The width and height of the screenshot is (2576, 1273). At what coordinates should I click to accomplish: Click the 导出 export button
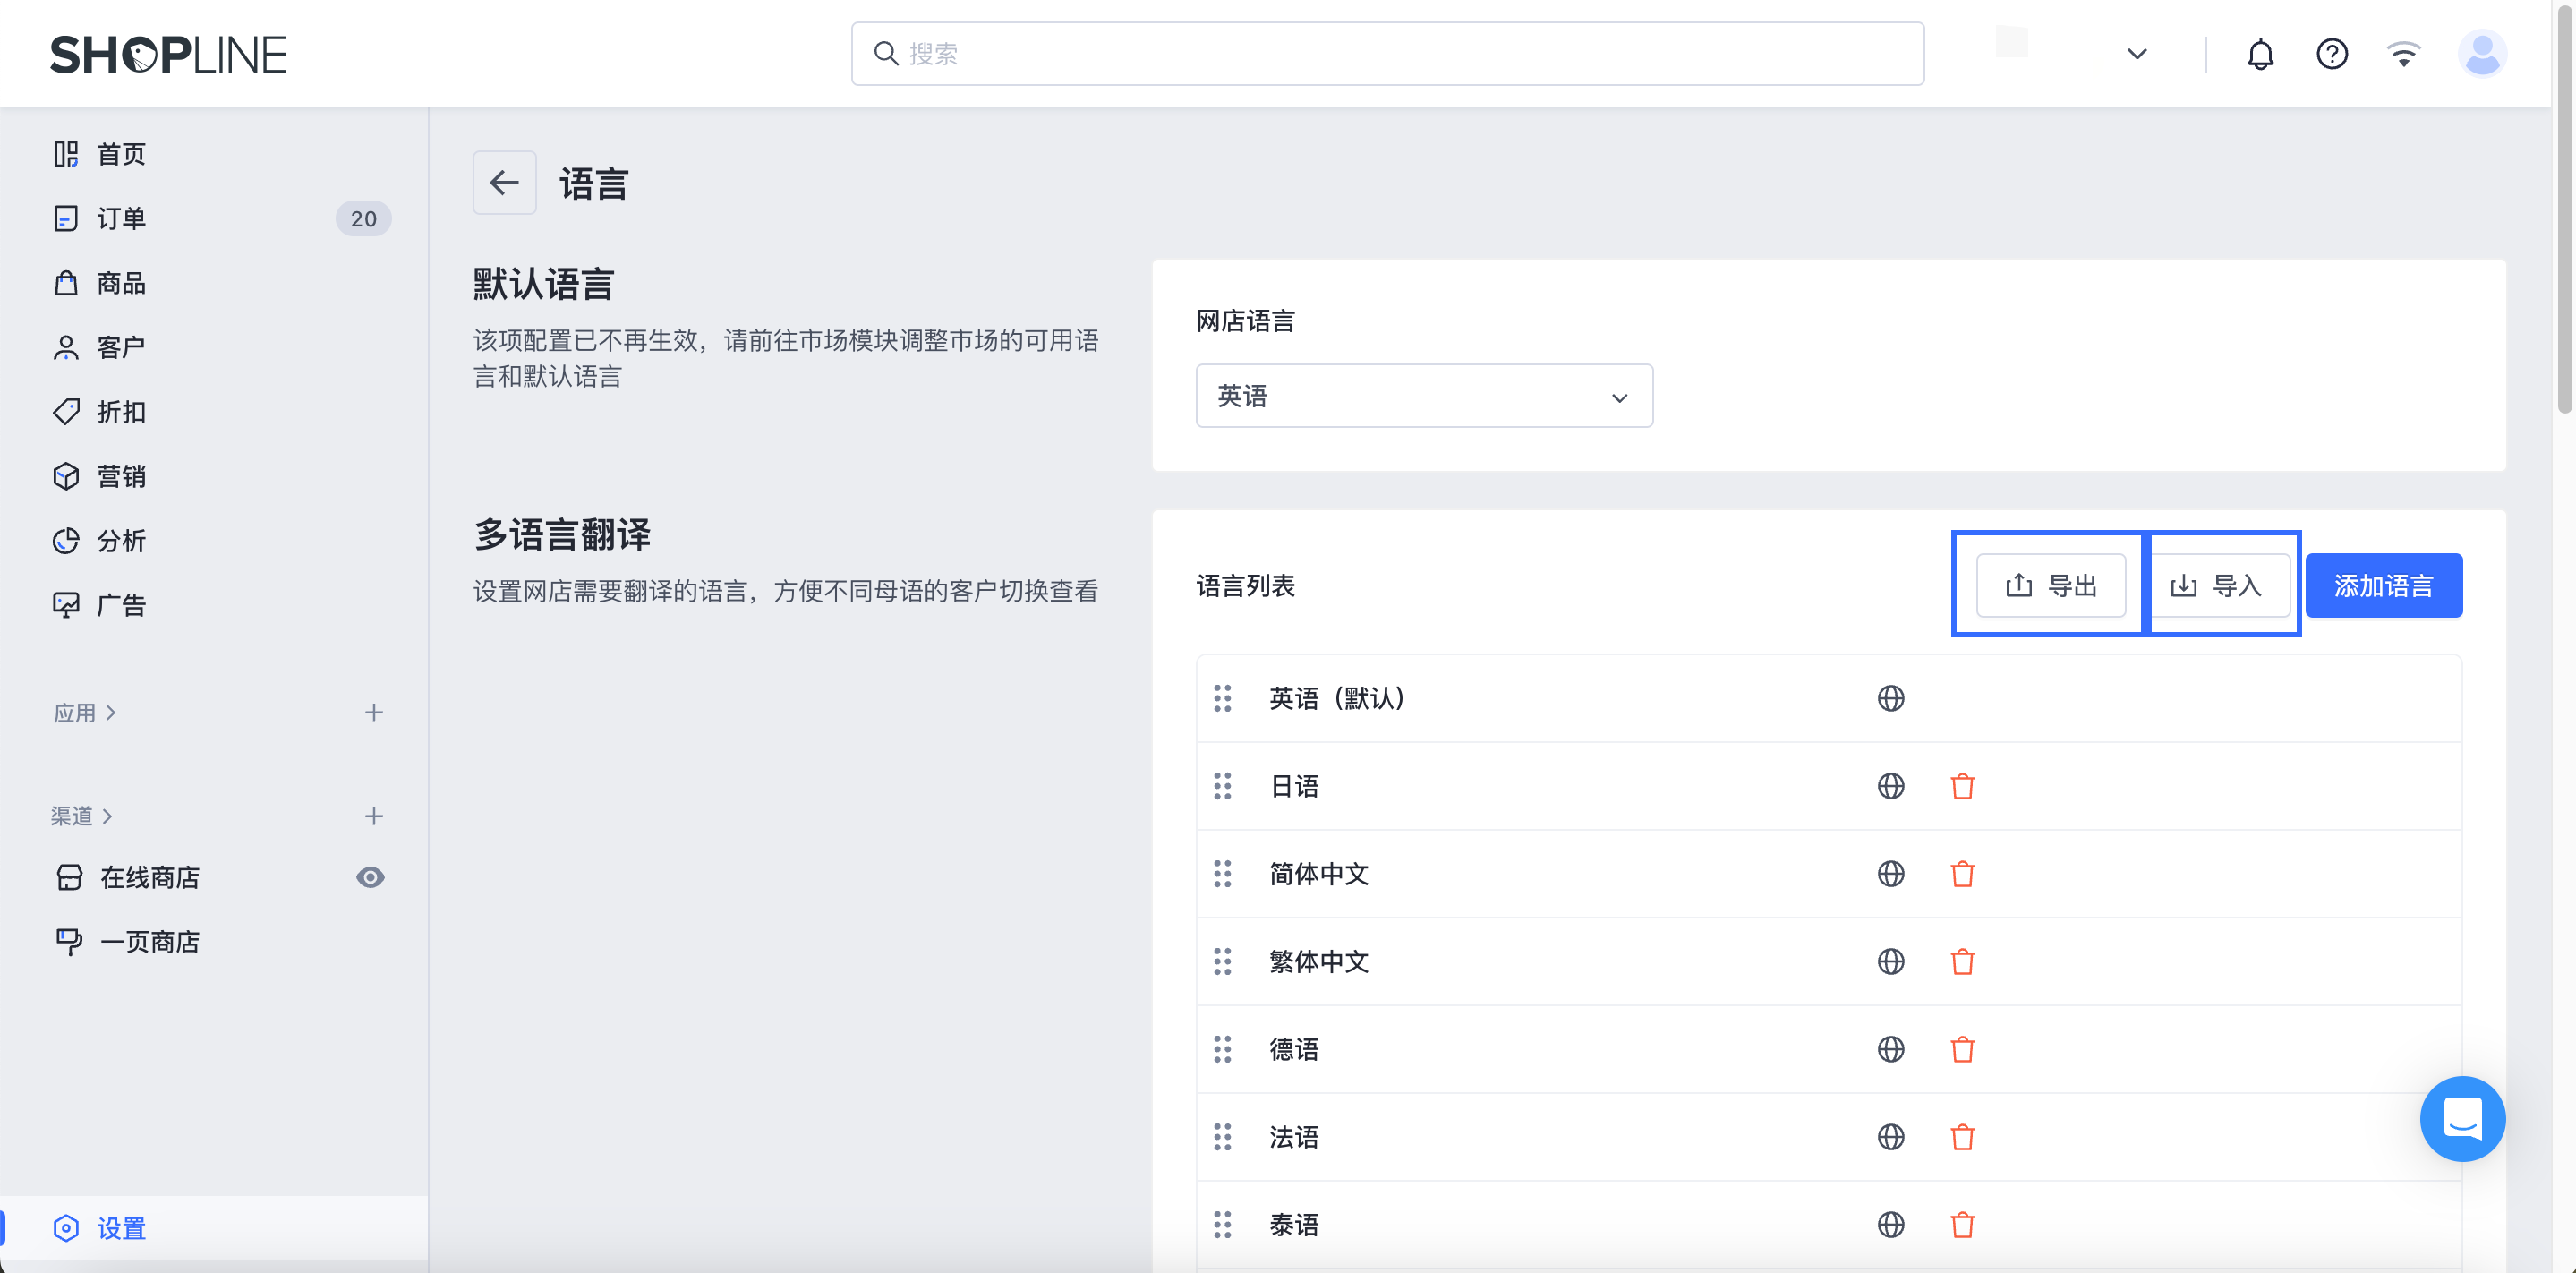tap(2050, 586)
